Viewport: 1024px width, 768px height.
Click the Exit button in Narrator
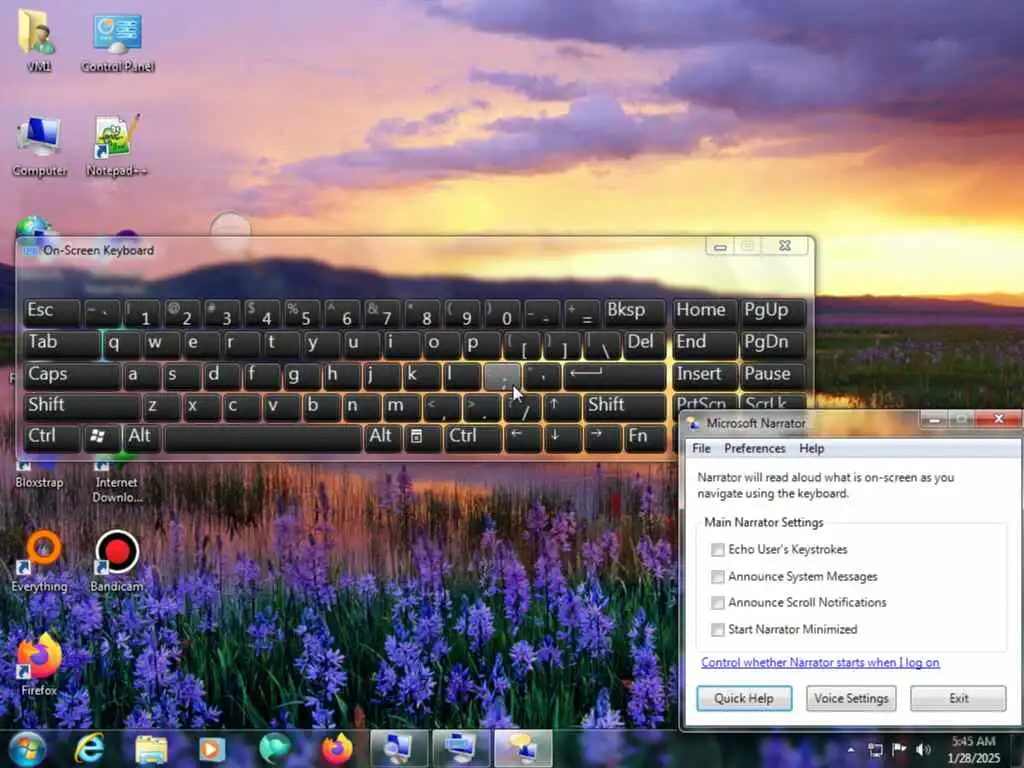(x=958, y=698)
